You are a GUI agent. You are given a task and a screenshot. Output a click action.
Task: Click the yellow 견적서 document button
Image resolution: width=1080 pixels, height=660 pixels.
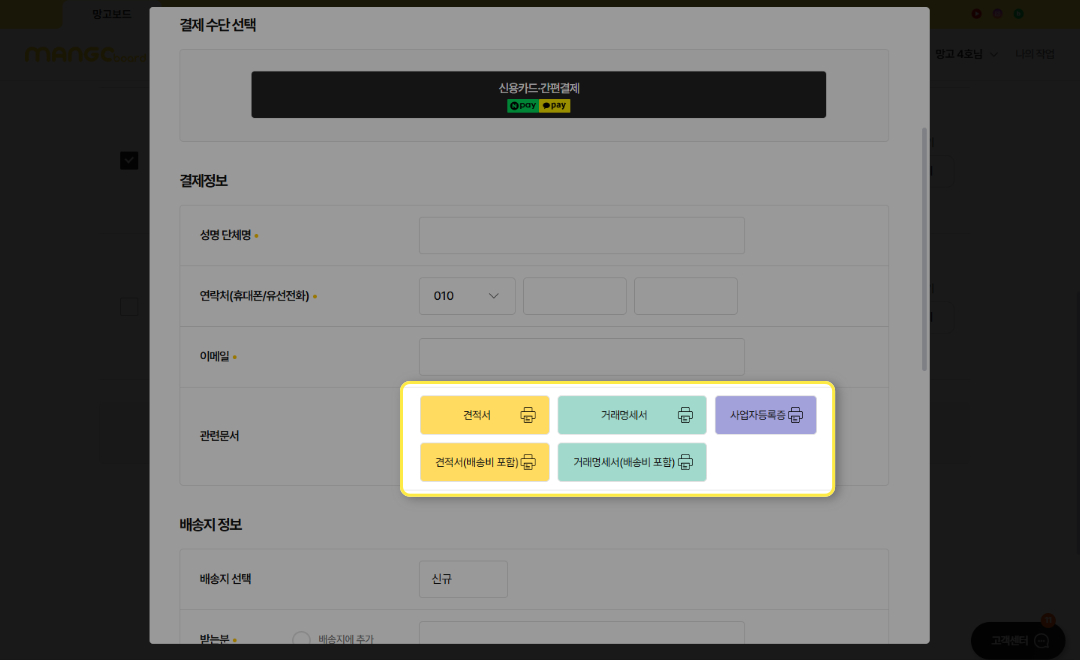(x=477, y=415)
